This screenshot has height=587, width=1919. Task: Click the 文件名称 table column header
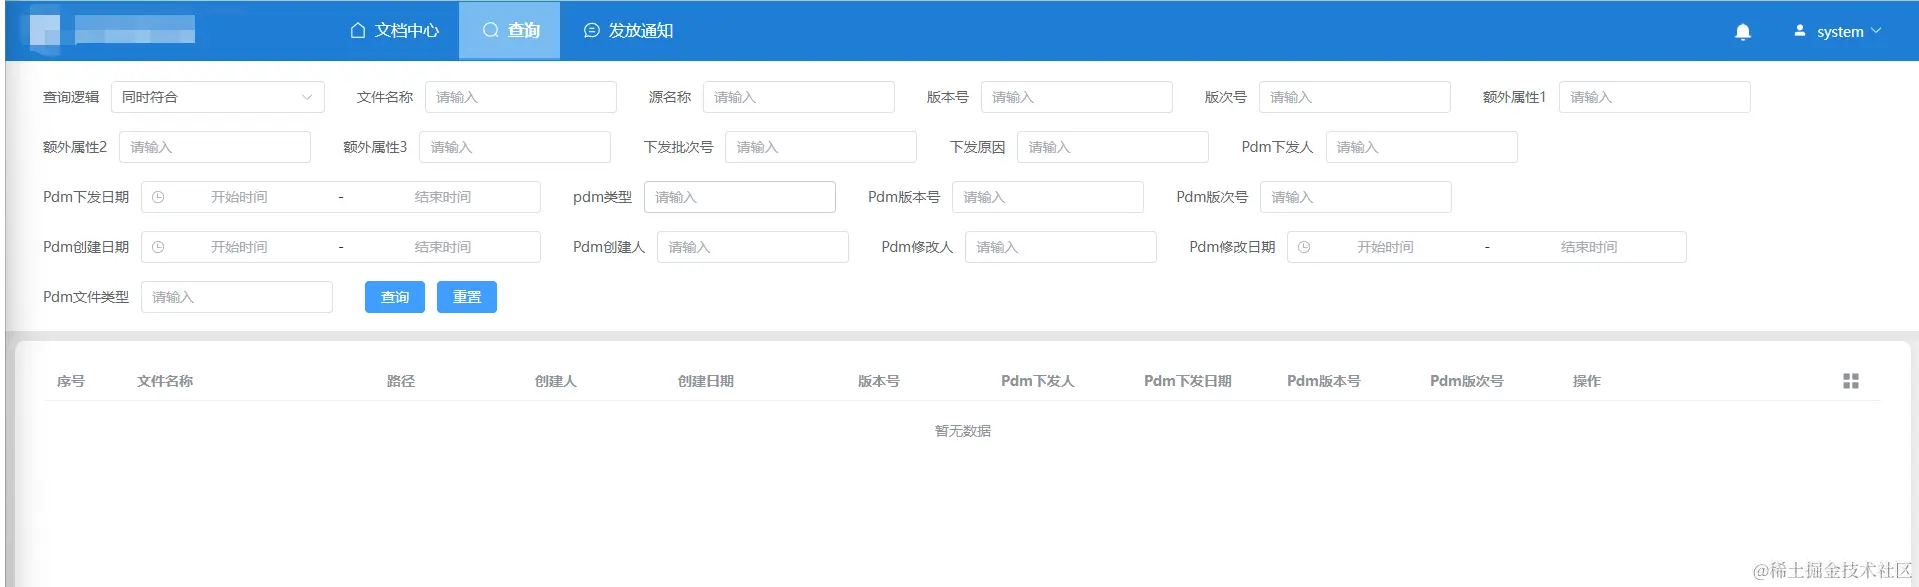coord(165,381)
